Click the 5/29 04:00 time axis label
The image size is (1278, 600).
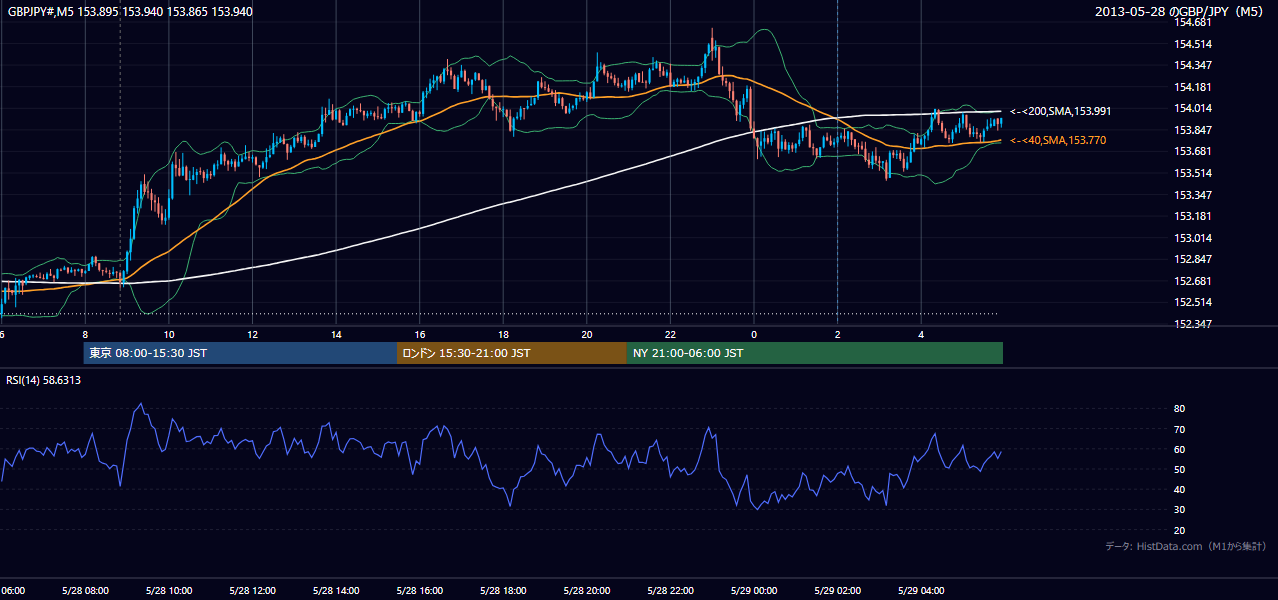(920, 591)
